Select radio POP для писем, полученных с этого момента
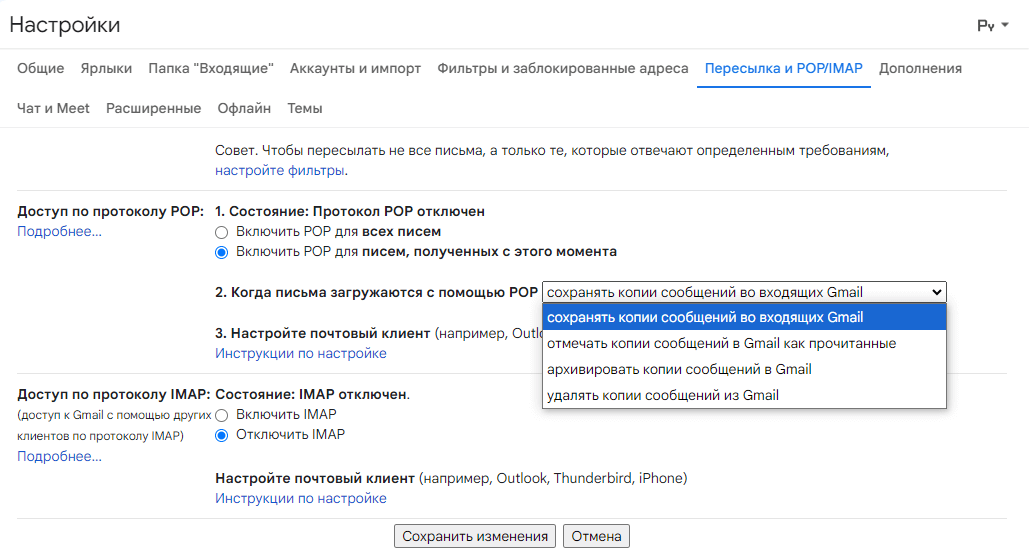The height and width of the screenshot is (556, 1029). point(222,253)
